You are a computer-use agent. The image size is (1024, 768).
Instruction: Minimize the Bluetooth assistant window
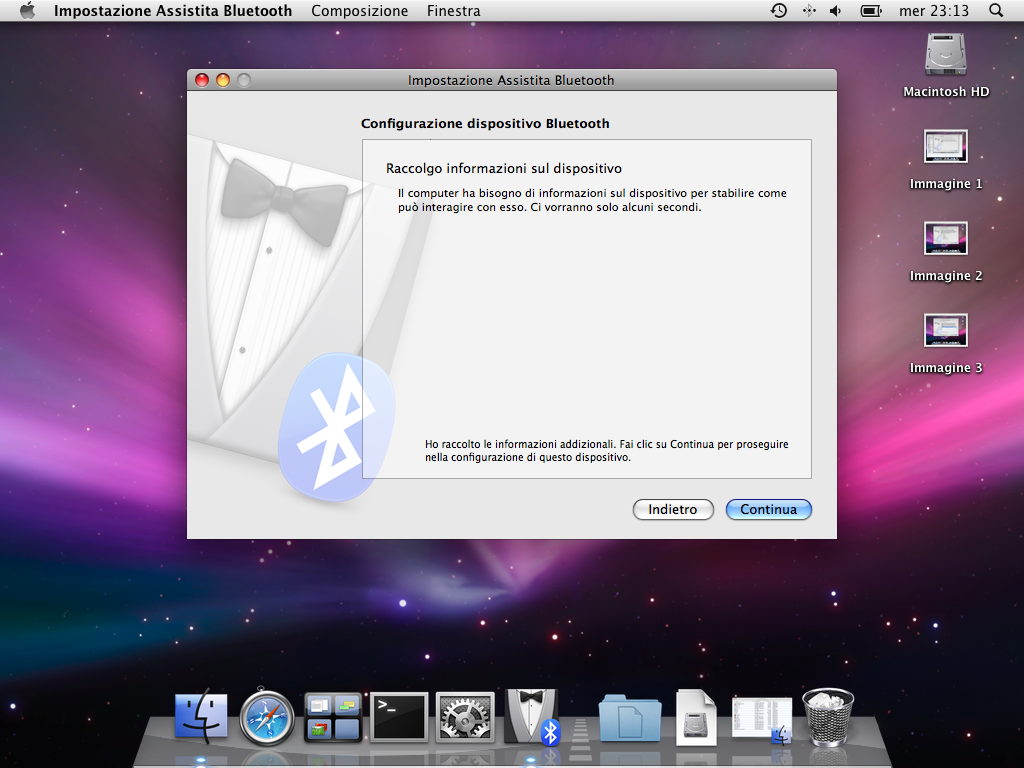(223, 80)
